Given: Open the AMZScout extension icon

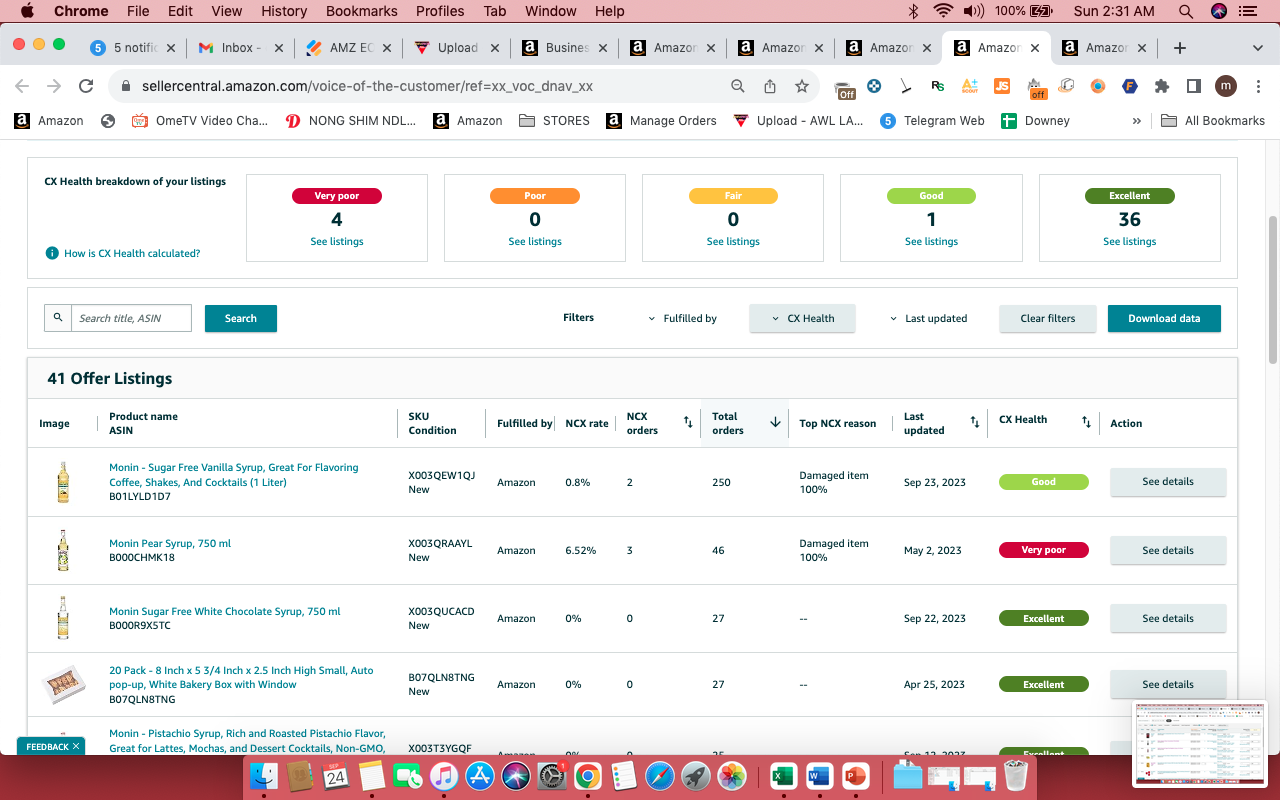Looking at the screenshot, I should tap(969, 86).
